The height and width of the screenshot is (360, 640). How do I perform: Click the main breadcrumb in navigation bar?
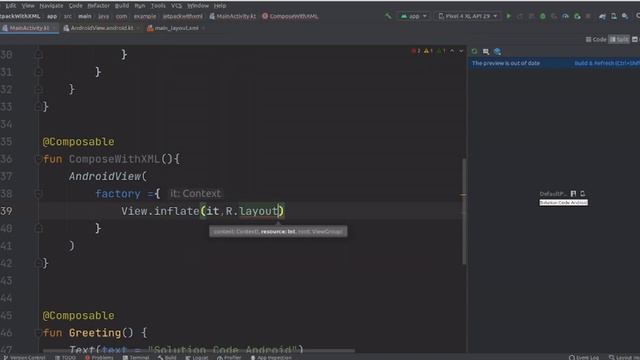84,16
